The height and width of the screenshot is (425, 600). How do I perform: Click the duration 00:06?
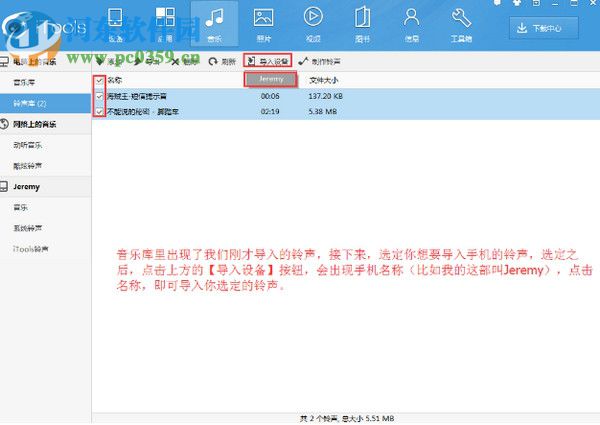270,96
